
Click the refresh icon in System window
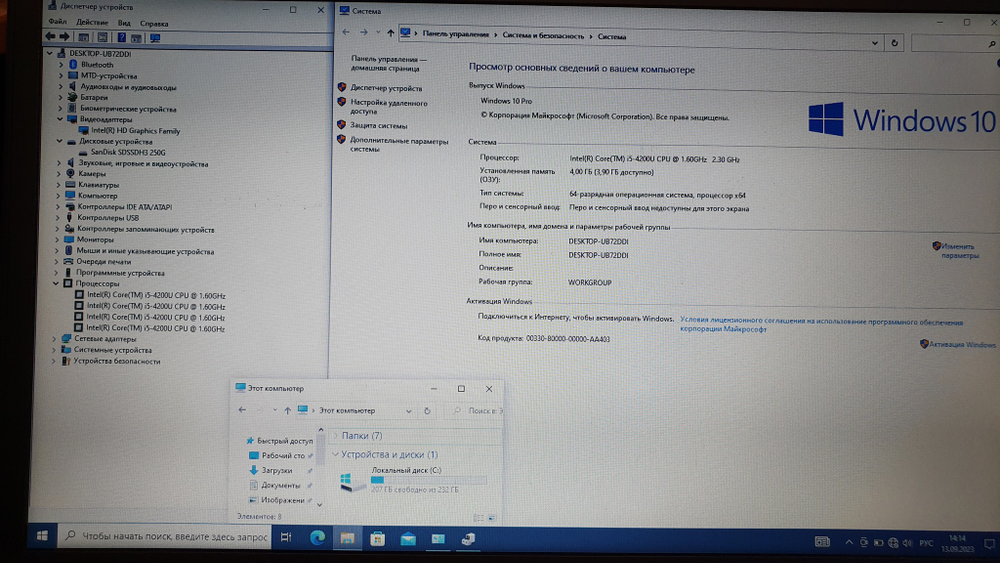click(894, 43)
